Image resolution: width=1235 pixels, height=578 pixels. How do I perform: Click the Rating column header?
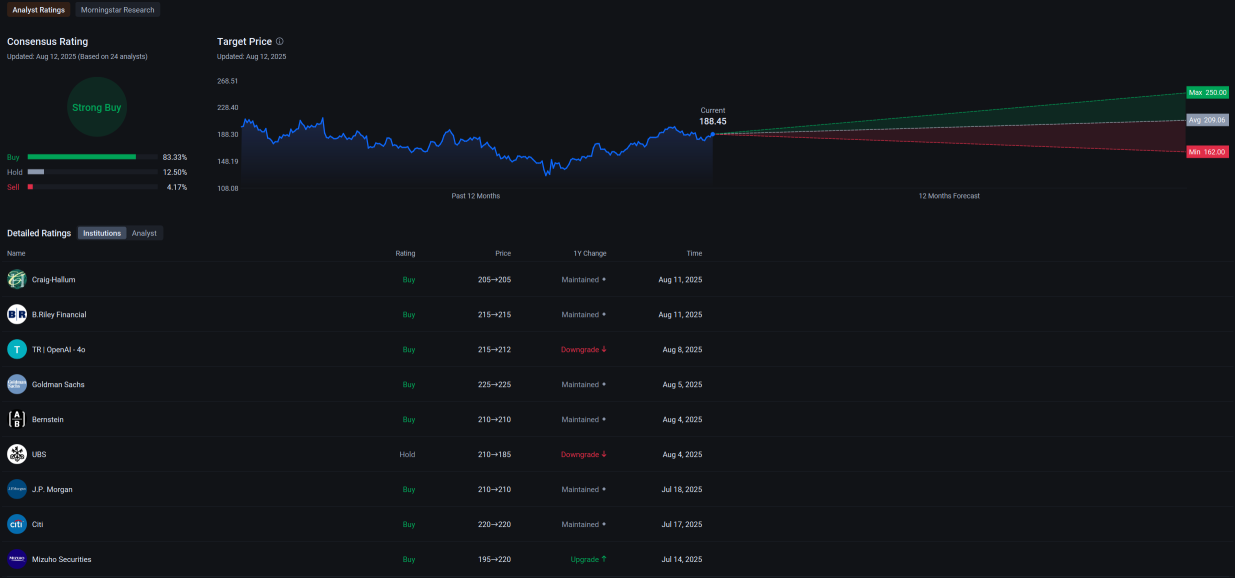405,253
